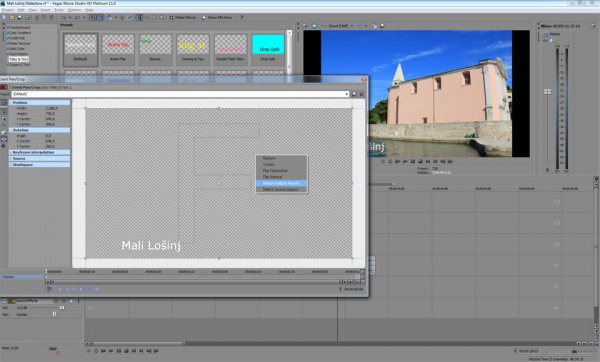This screenshot has height=362, width=600.
Task: Click the Position keyframe track label
Action: click(22, 277)
